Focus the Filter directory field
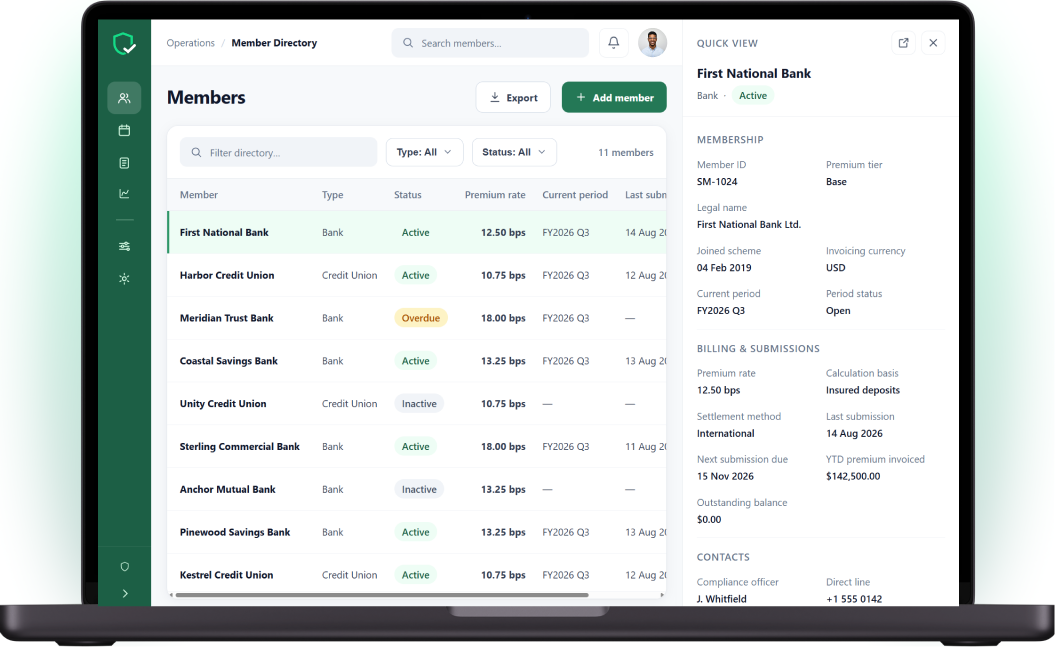The image size is (1055, 647). pos(279,153)
